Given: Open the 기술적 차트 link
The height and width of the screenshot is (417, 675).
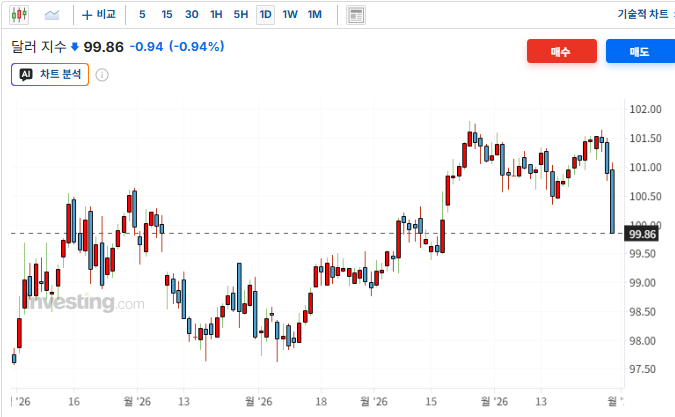Looking at the screenshot, I should [643, 14].
